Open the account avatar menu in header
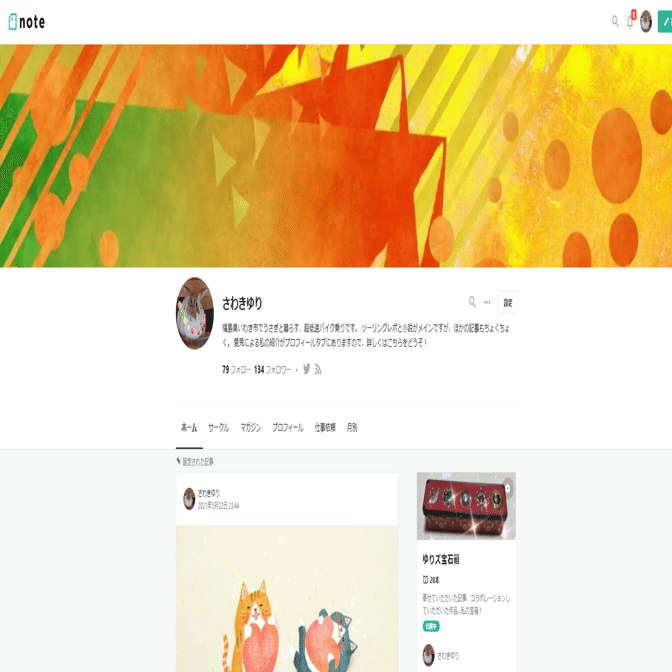The height and width of the screenshot is (672, 672). point(646,21)
